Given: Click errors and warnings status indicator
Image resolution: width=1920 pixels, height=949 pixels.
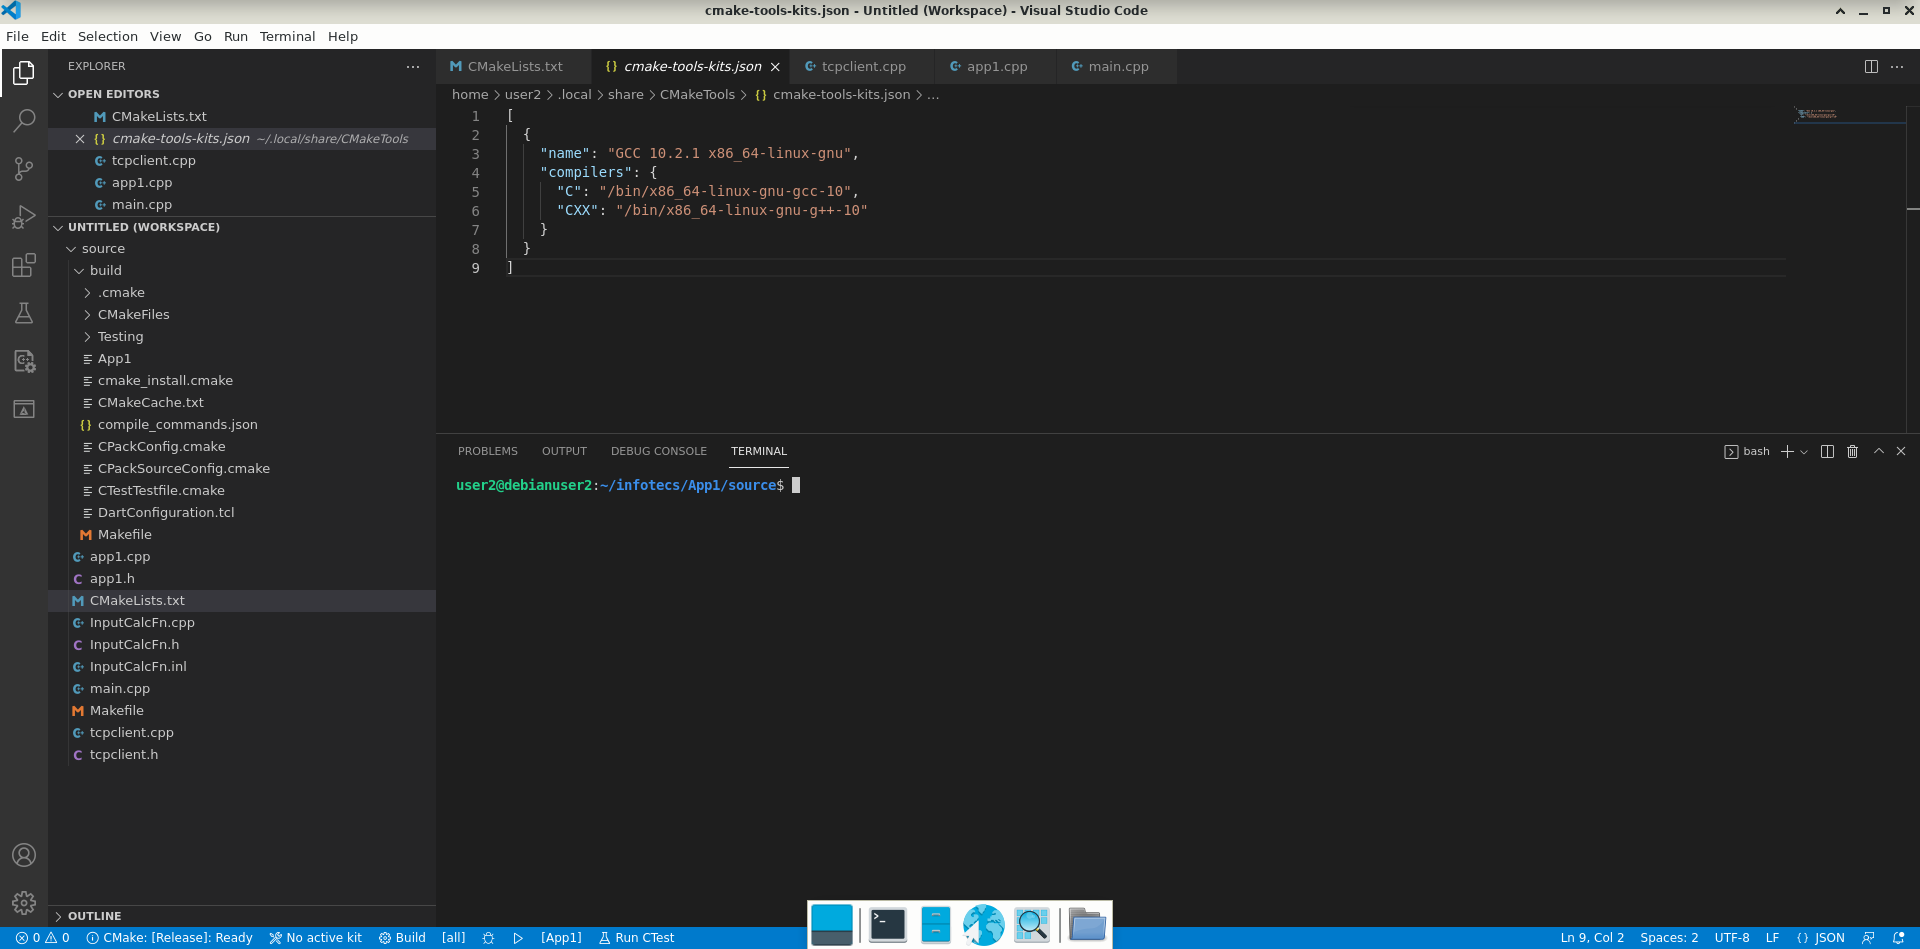Looking at the screenshot, I should (x=42, y=938).
